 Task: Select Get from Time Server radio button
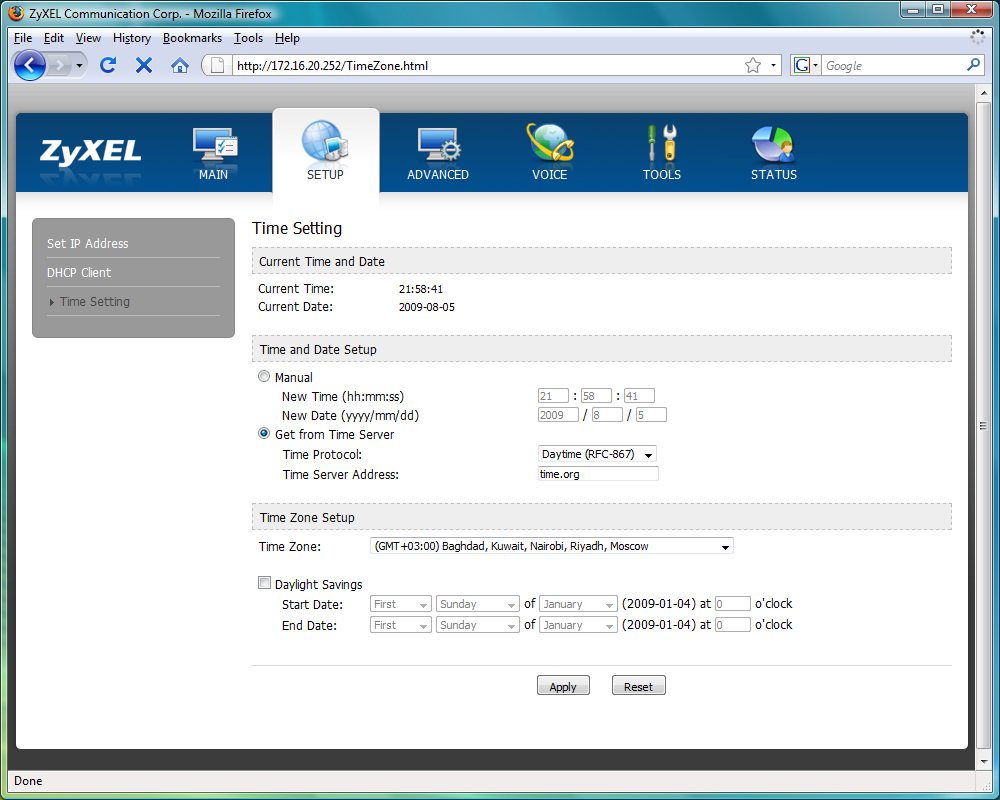264,433
